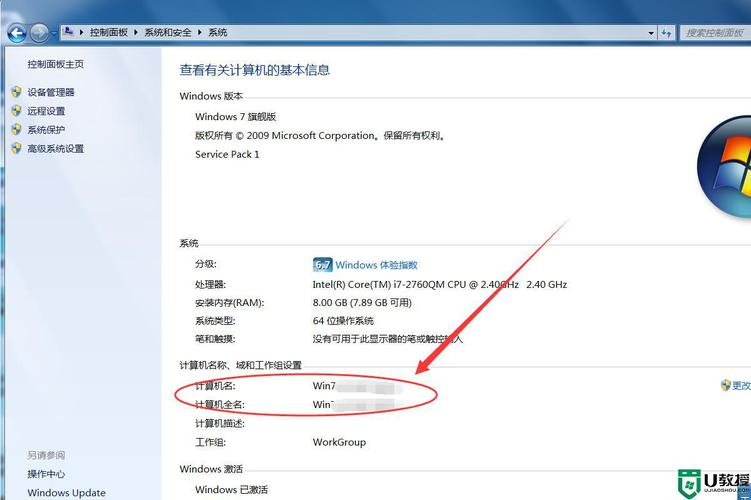
Task: Focus the 搜索控制面板 search field
Action: 715,33
